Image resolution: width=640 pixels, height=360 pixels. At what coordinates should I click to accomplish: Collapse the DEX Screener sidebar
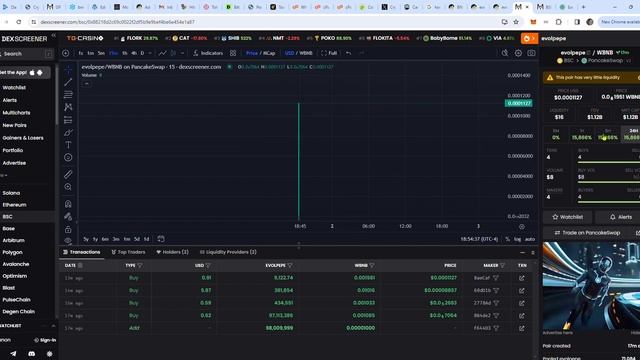[x=53, y=36]
